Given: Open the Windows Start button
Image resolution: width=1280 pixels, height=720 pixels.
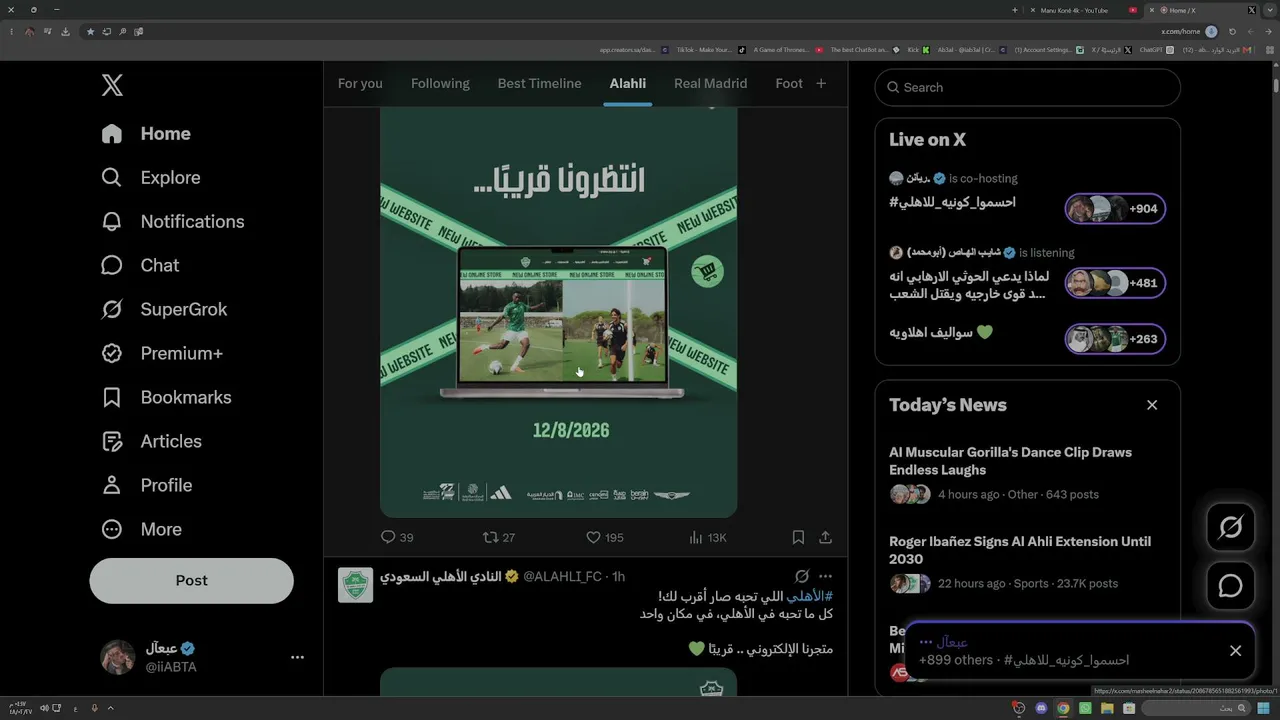Looking at the screenshot, I should 1264,709.
